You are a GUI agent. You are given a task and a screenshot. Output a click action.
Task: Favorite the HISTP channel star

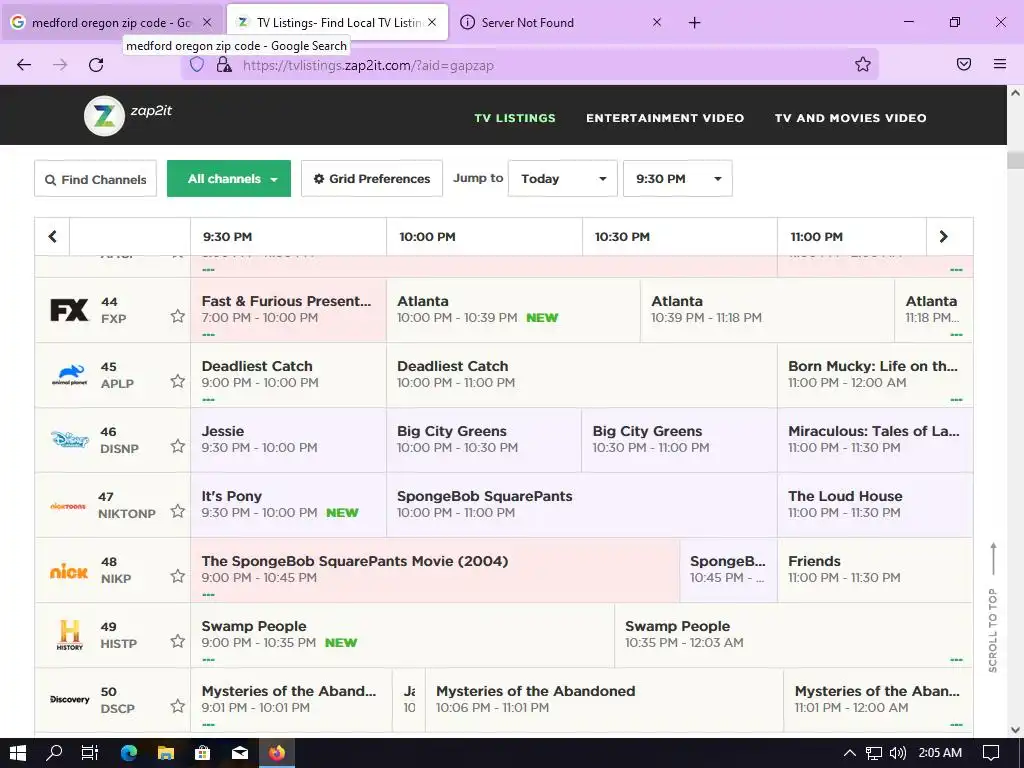coord(178,641)
